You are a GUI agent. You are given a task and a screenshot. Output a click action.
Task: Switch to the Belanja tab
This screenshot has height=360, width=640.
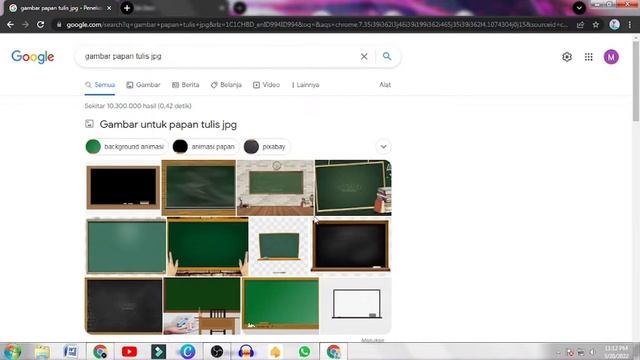click(x=226, y=85)
